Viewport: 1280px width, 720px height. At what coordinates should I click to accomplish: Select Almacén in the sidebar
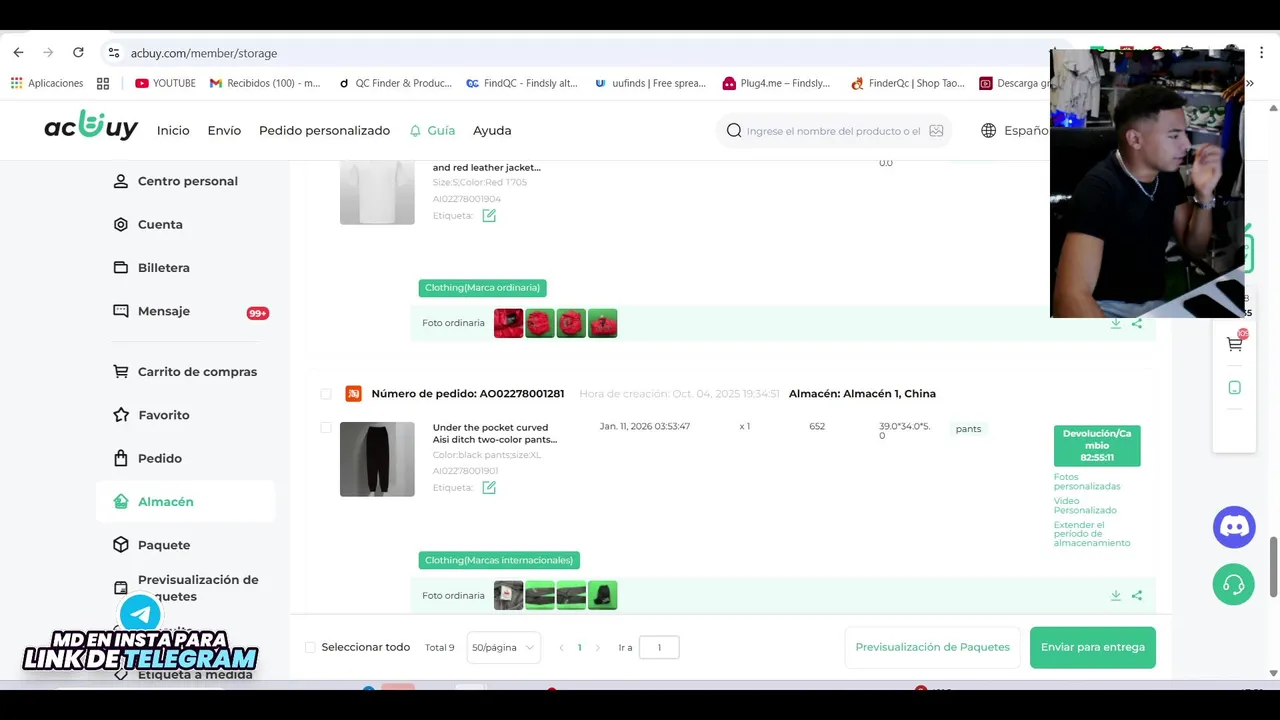(186, 501)
